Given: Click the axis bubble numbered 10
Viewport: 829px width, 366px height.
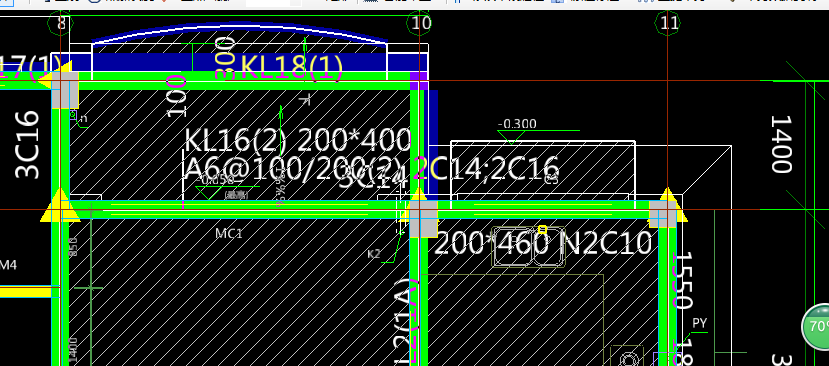Looking at the screenshot, I should [x=420, y=24].
